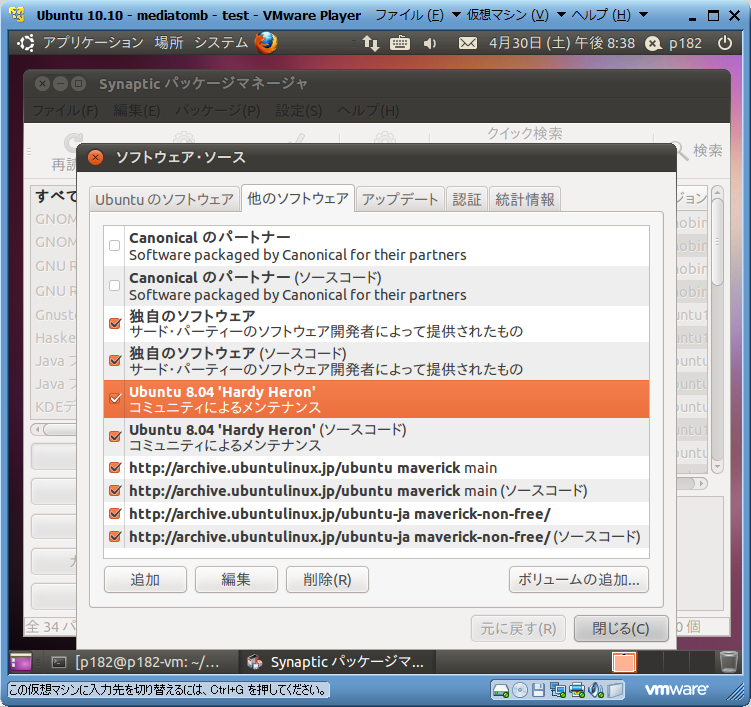Click the VMware Player title bar app icon
The width and height of the screenshot is (751, 707).
click(17, 15)
